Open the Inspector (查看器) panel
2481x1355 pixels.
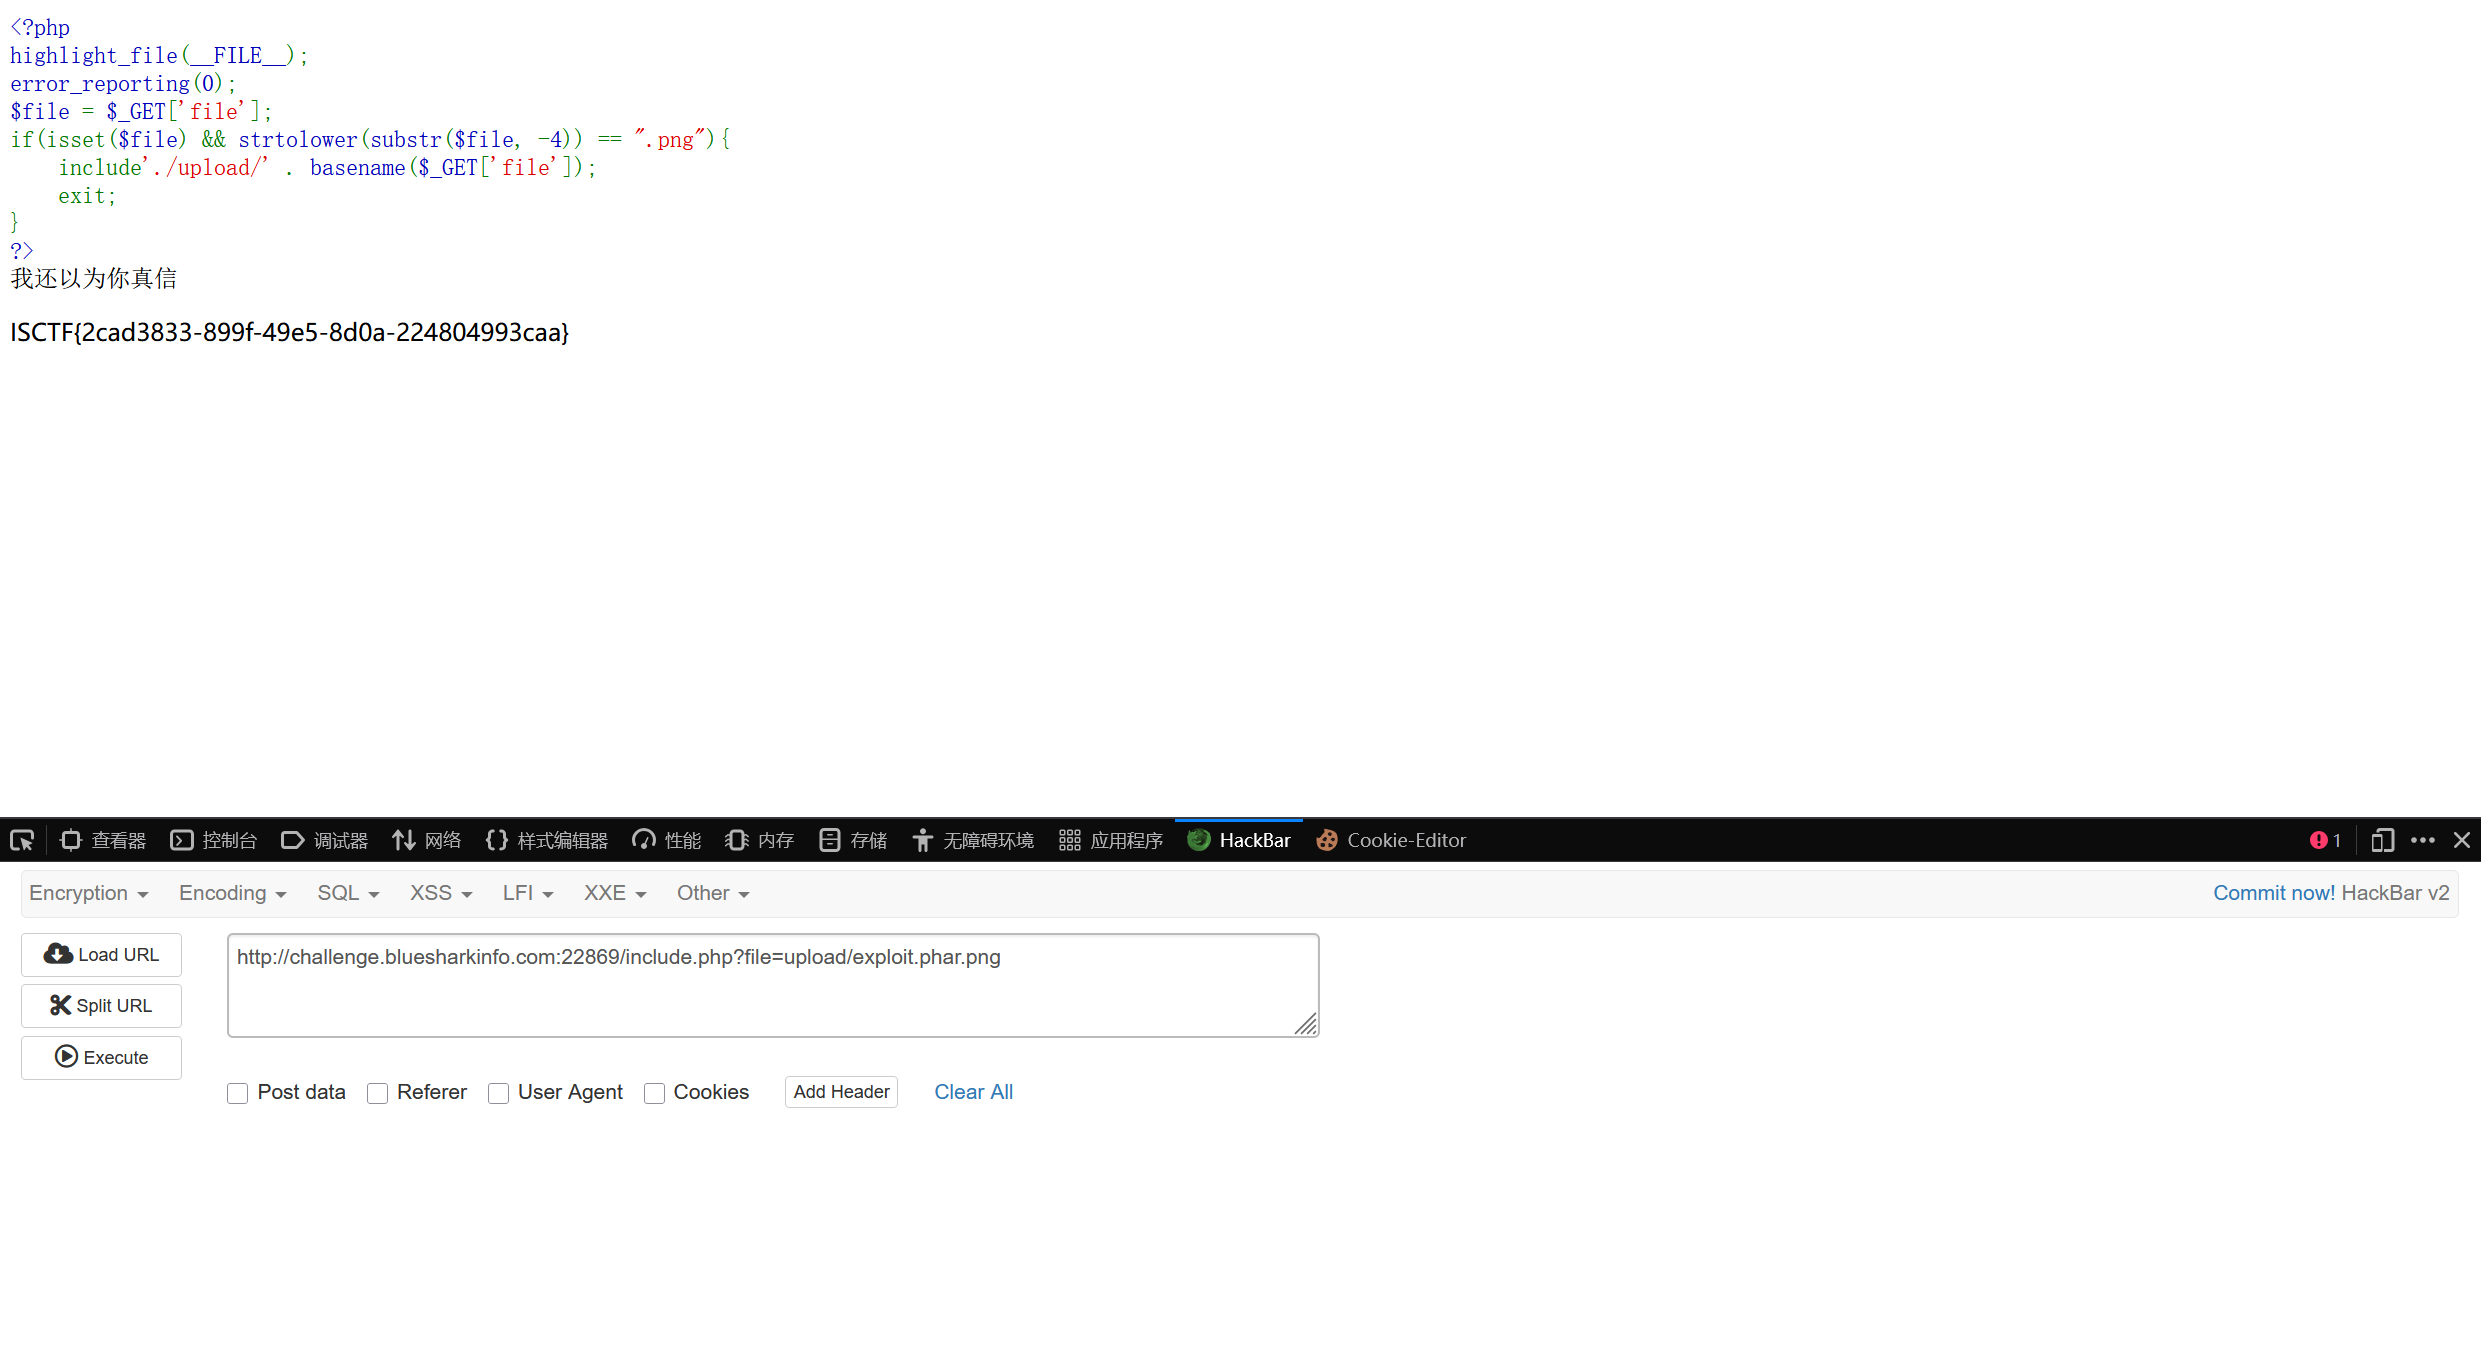[x=103, y=840]
